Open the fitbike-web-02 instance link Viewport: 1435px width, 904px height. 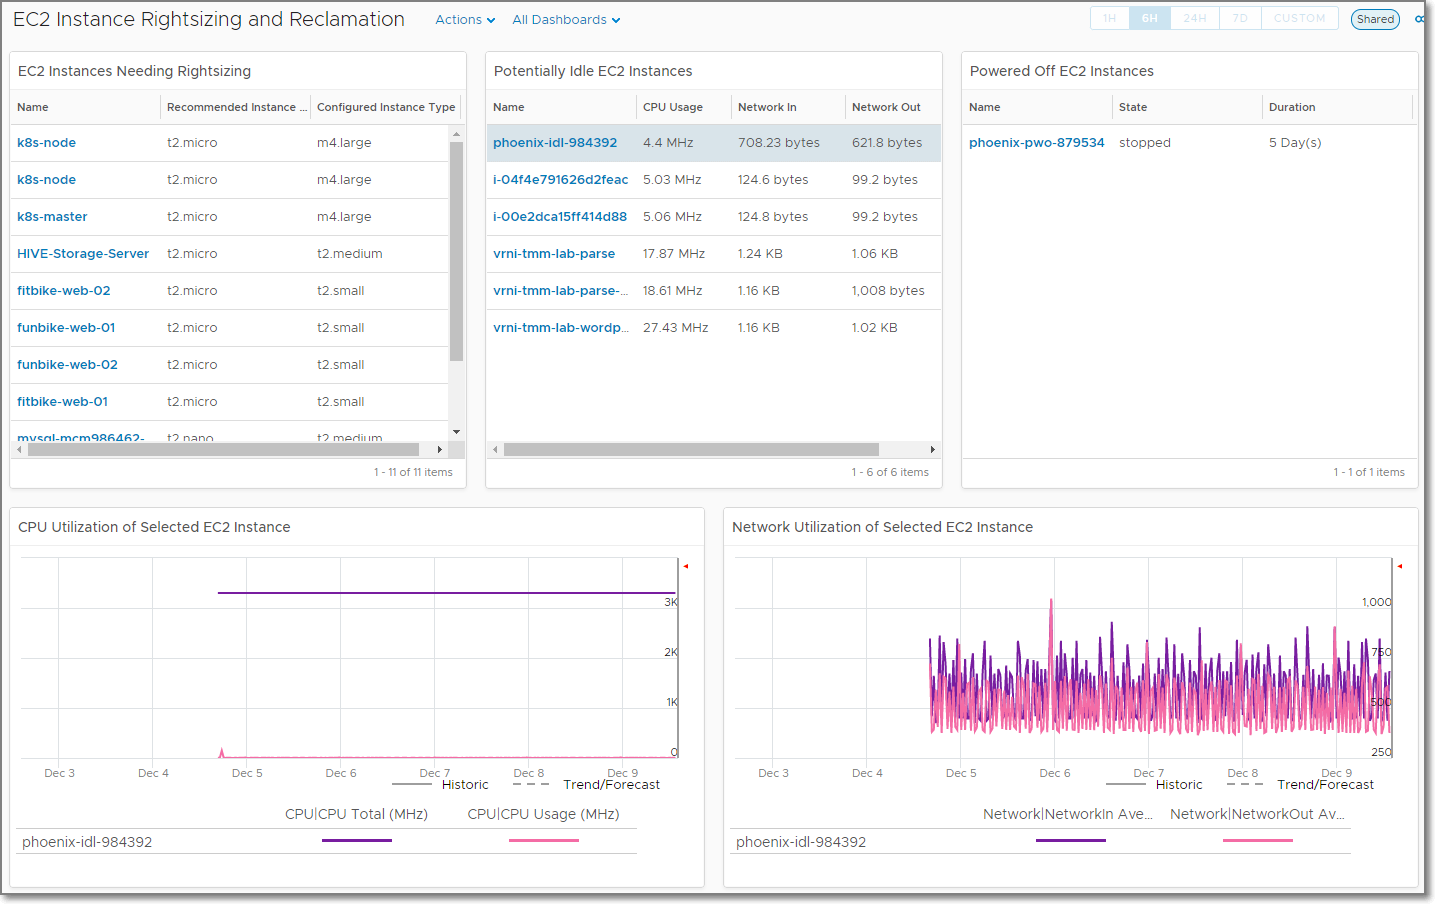pyautogui.click(x=64, y=291)
